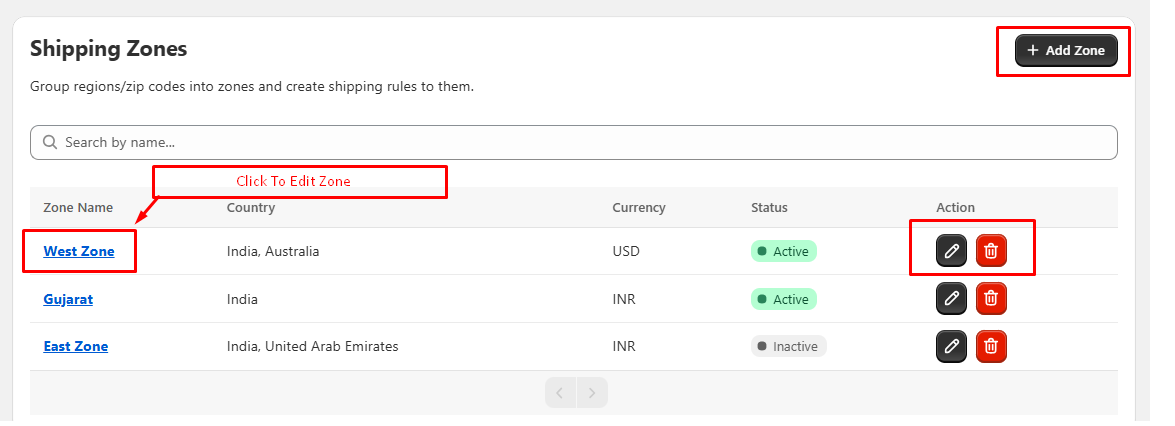
Task: Delete West Zone using the trash icon
Action: (x=991, y=250)
